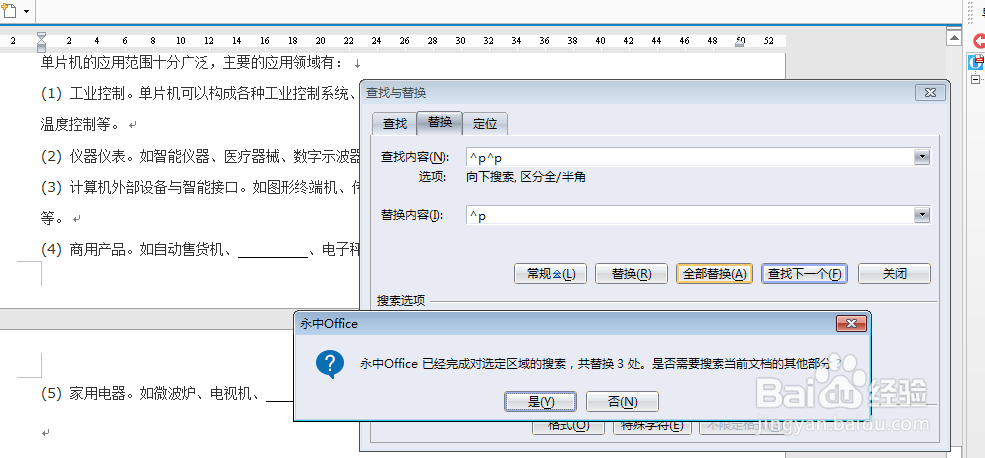985x458 pixels.
Task: Click the red back arrow icon in sidebar
Action: tap(979, 41)
